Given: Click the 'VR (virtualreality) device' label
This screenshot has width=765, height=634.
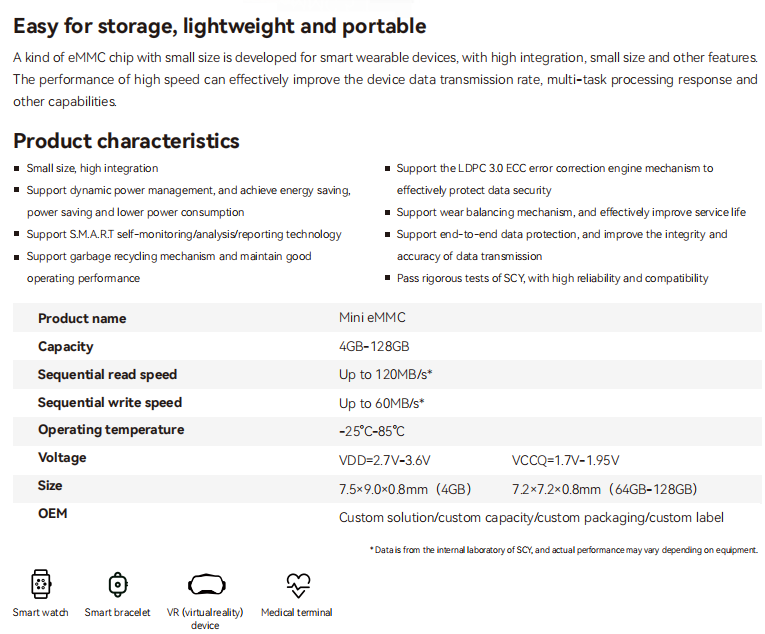Looking at the screenshot, I should tap(205, 618).
